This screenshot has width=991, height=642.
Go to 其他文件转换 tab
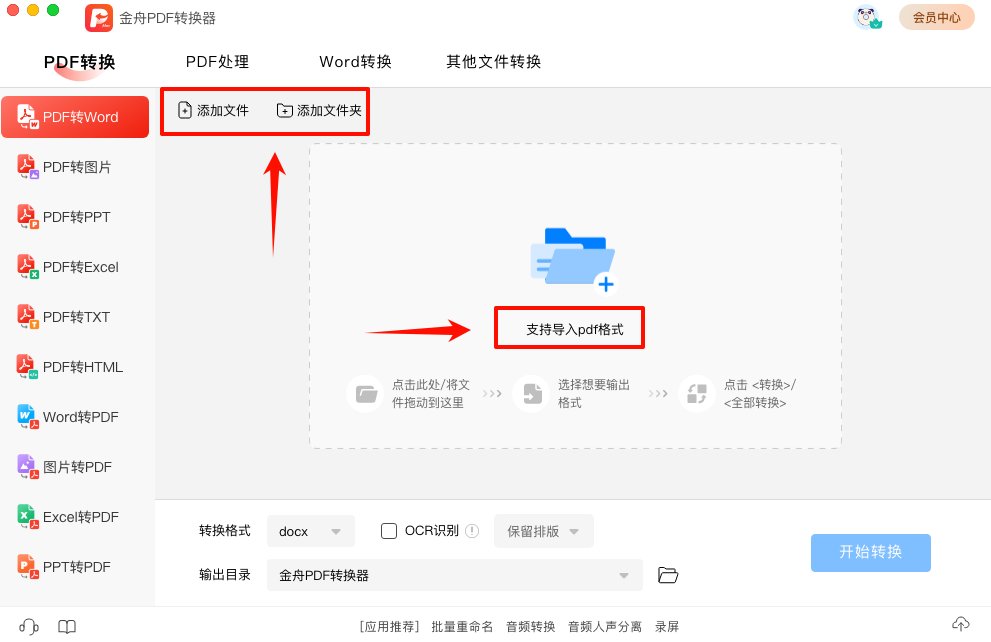click(x=493, y=62)
